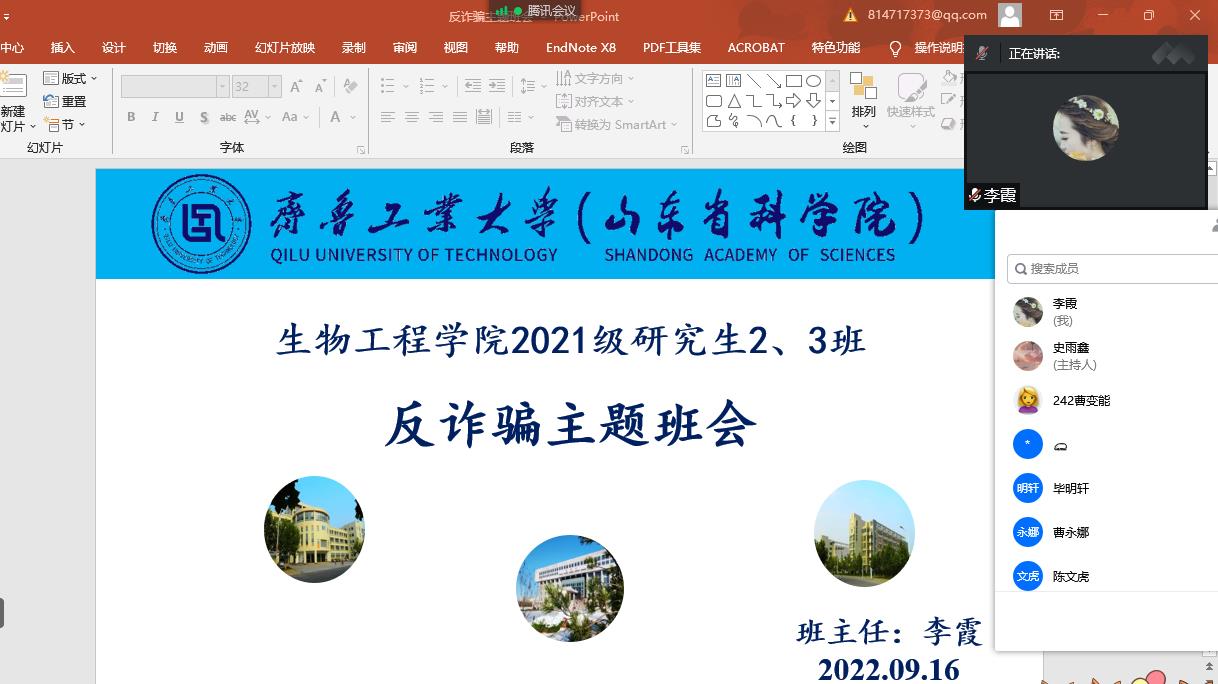The height and width of the screenshot is (684, 1218).
Task: Select member 毕明轩 in participant list
Action: [x=1071, y=489]
